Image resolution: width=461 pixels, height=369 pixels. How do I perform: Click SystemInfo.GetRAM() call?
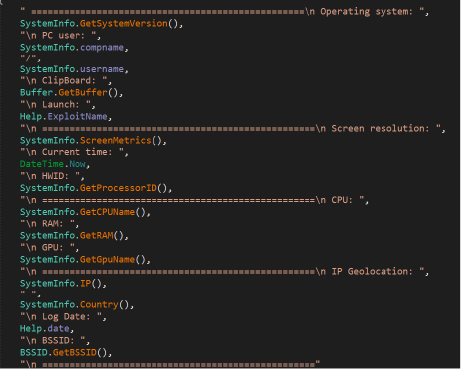(72, 236)
